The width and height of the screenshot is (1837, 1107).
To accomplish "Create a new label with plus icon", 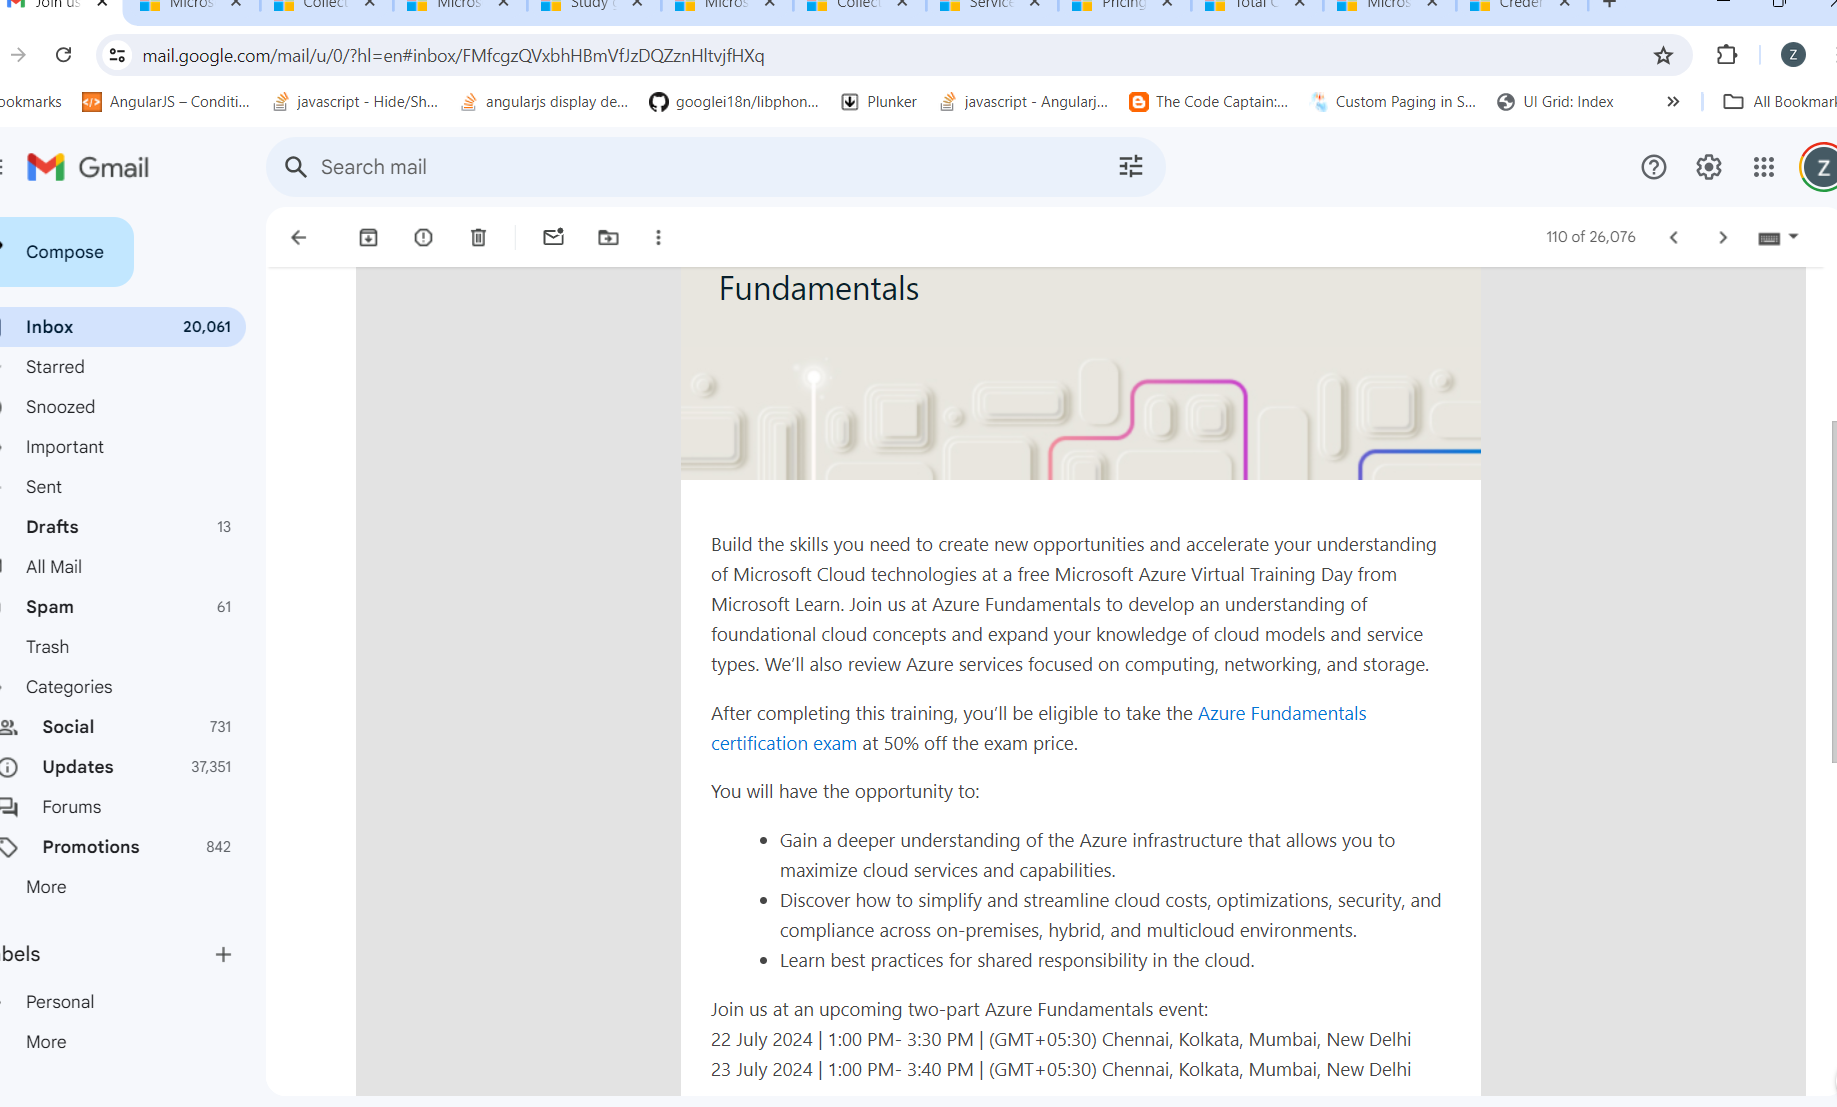I will pos(223,954).
